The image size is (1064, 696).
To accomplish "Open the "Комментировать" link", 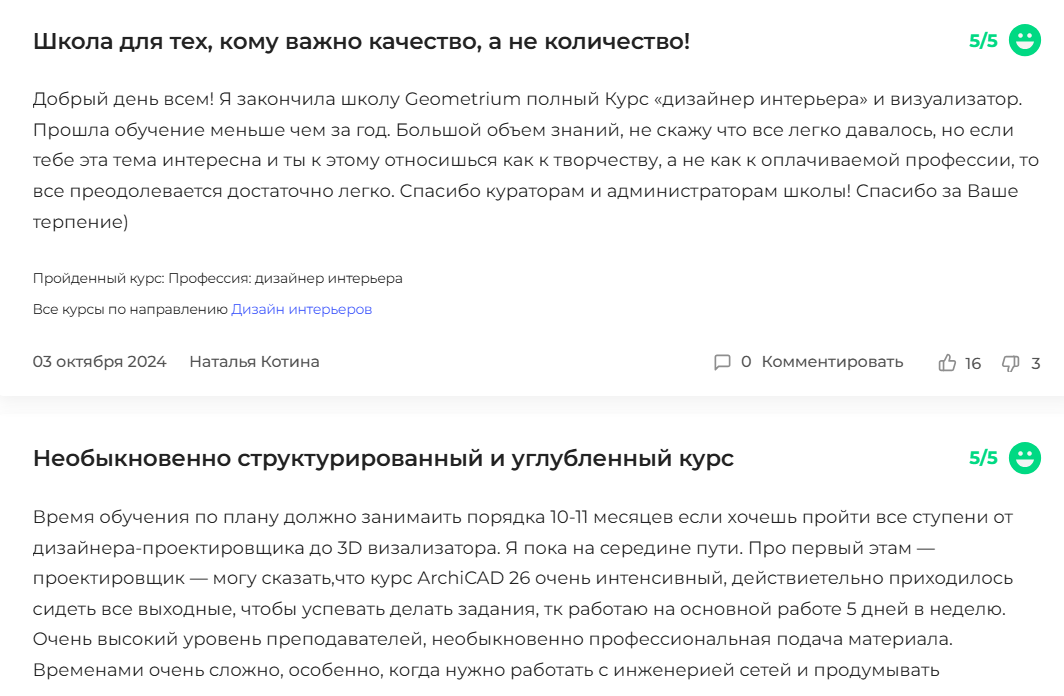I will [832, 362].
